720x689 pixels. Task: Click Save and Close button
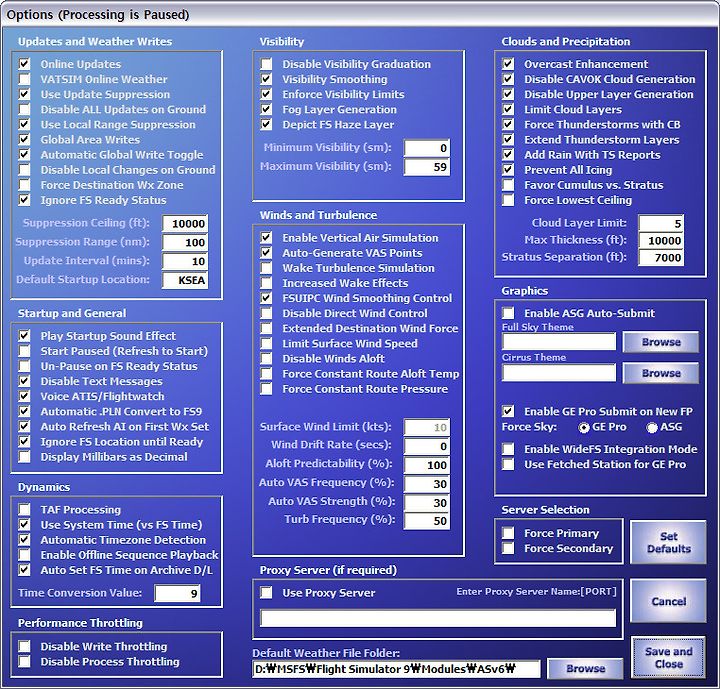669,657
